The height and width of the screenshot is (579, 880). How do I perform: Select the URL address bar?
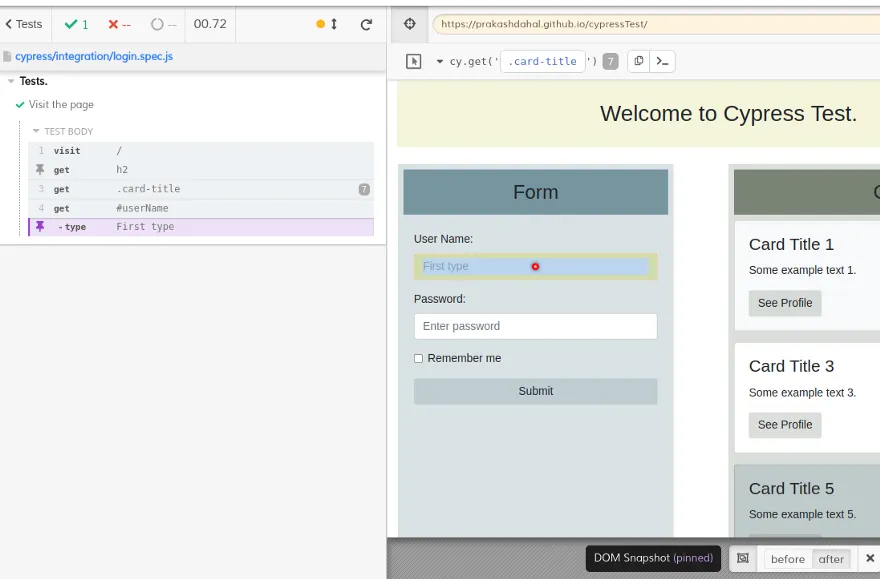point(656,24)
